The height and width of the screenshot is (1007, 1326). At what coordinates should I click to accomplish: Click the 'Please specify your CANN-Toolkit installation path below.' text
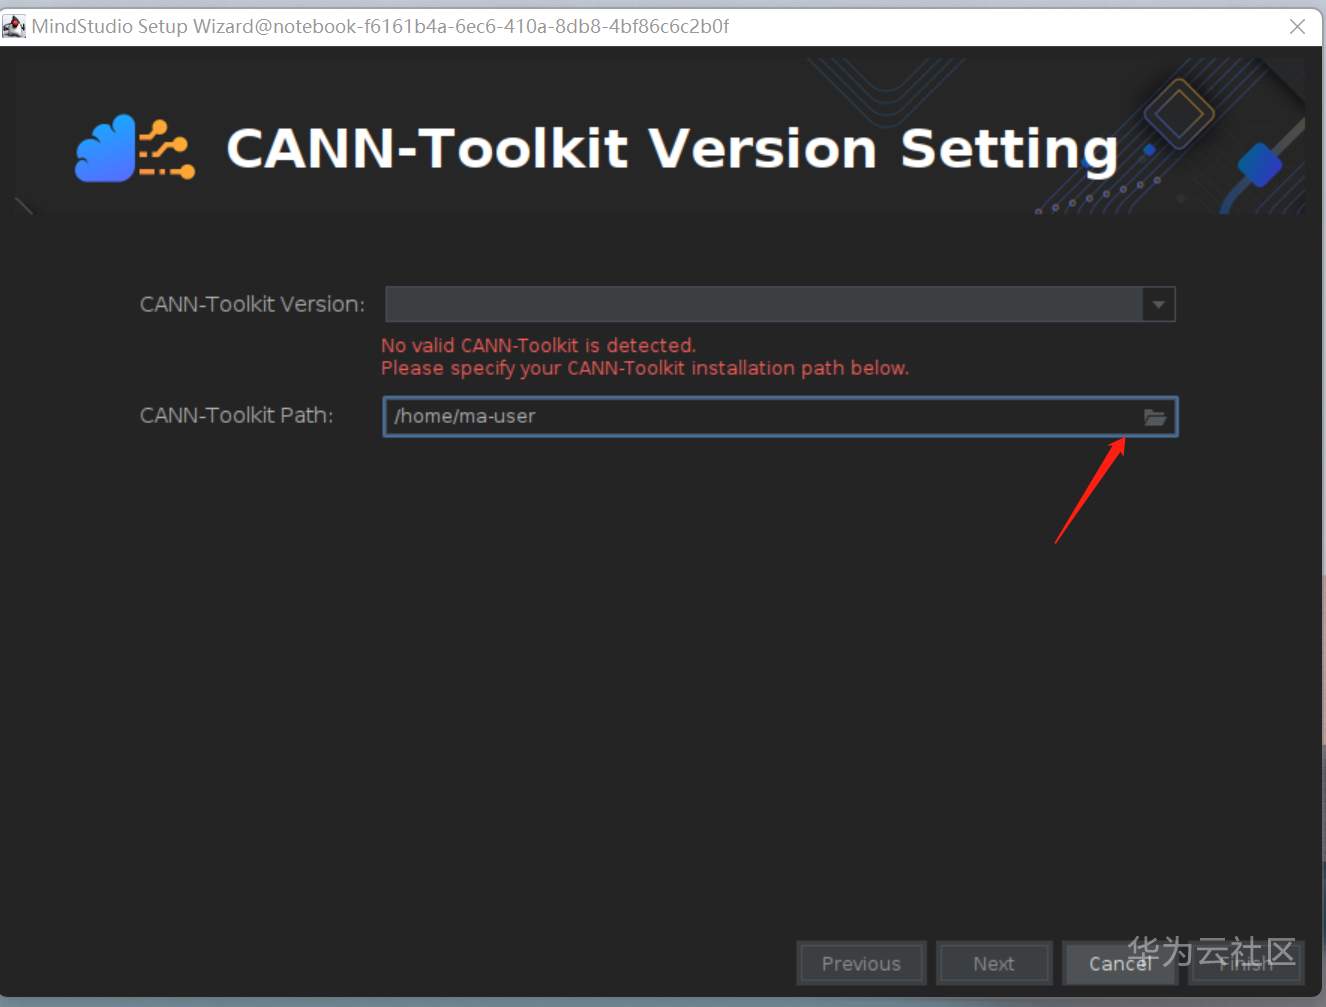[x=645, y=368]
